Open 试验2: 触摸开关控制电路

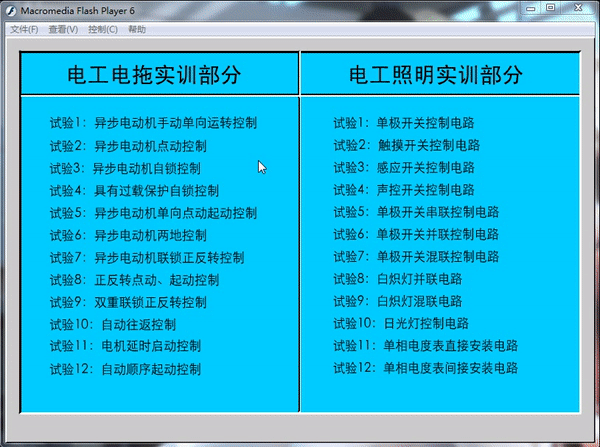[x=407, y=145]
